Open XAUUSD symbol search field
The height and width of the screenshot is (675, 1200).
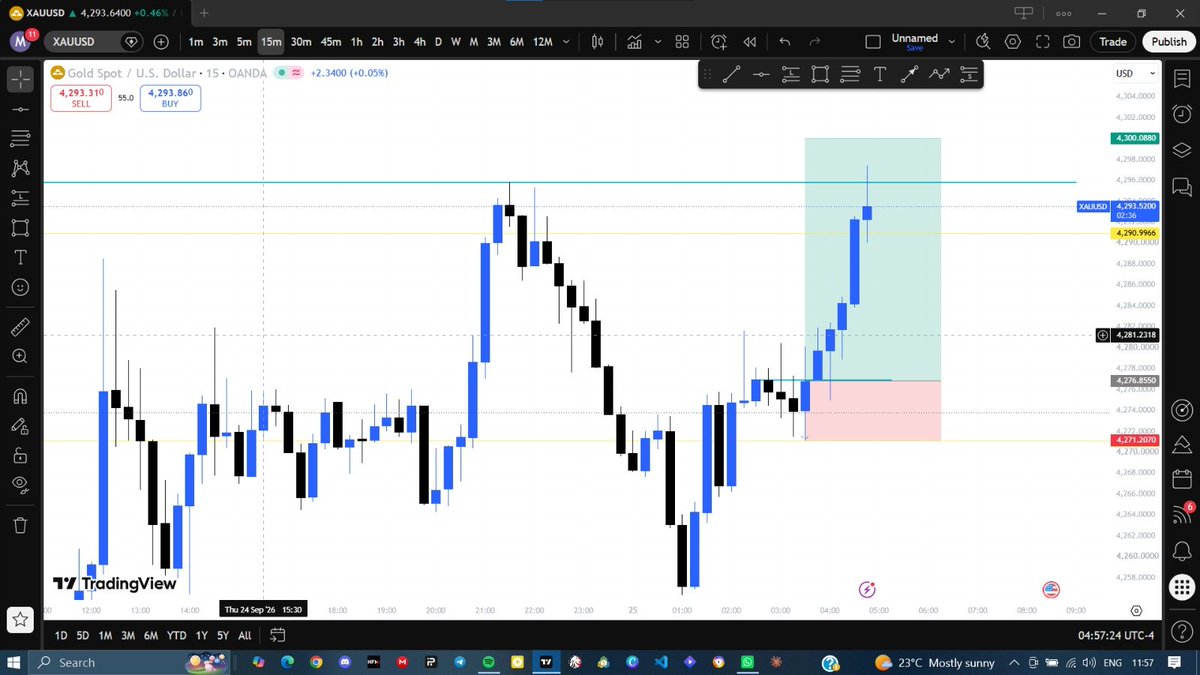94,42
